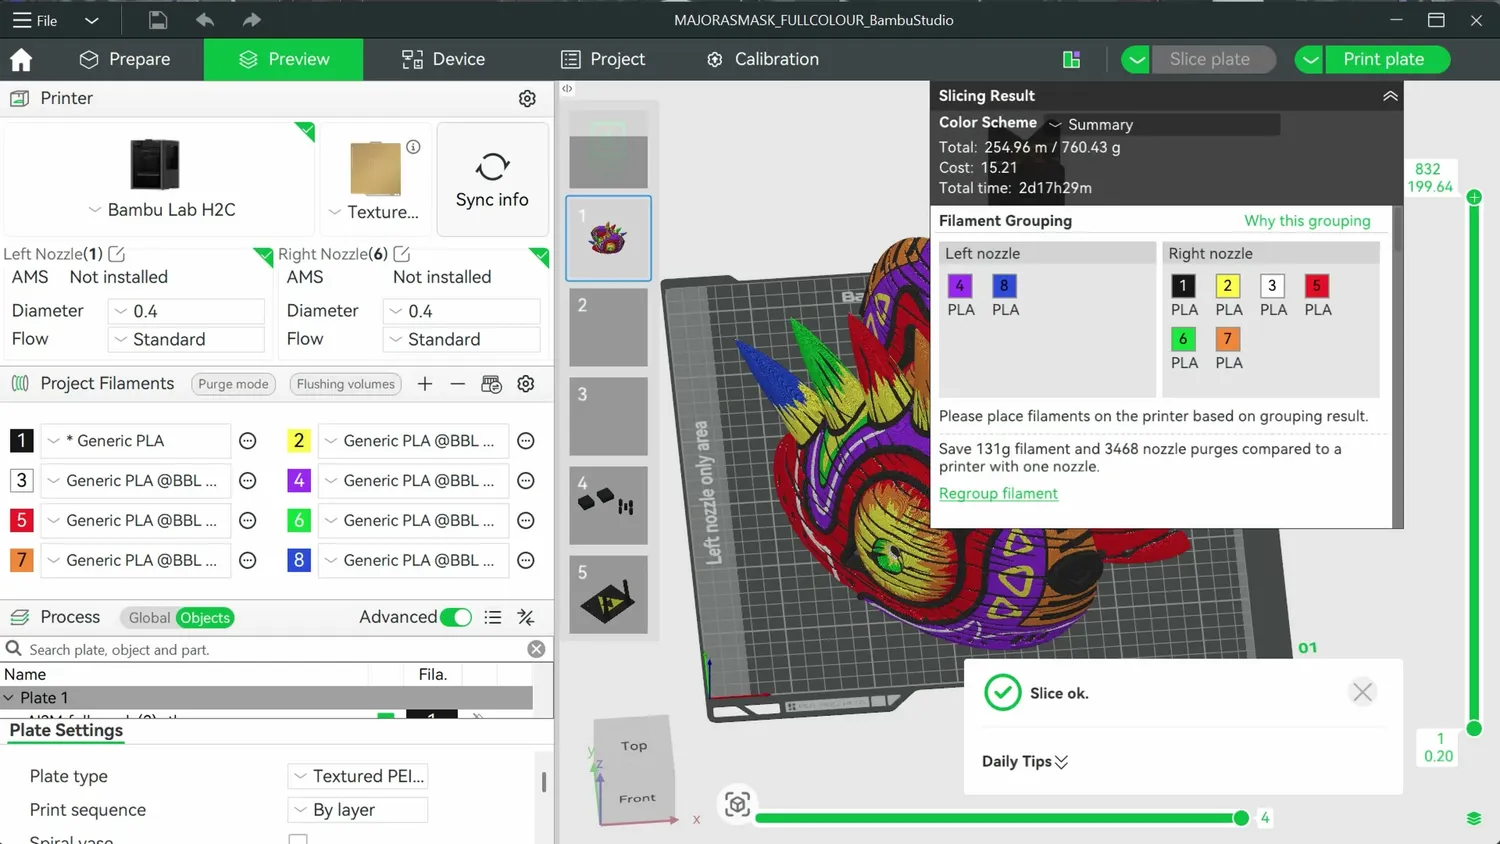Open options for filament 2

(526, 441)
